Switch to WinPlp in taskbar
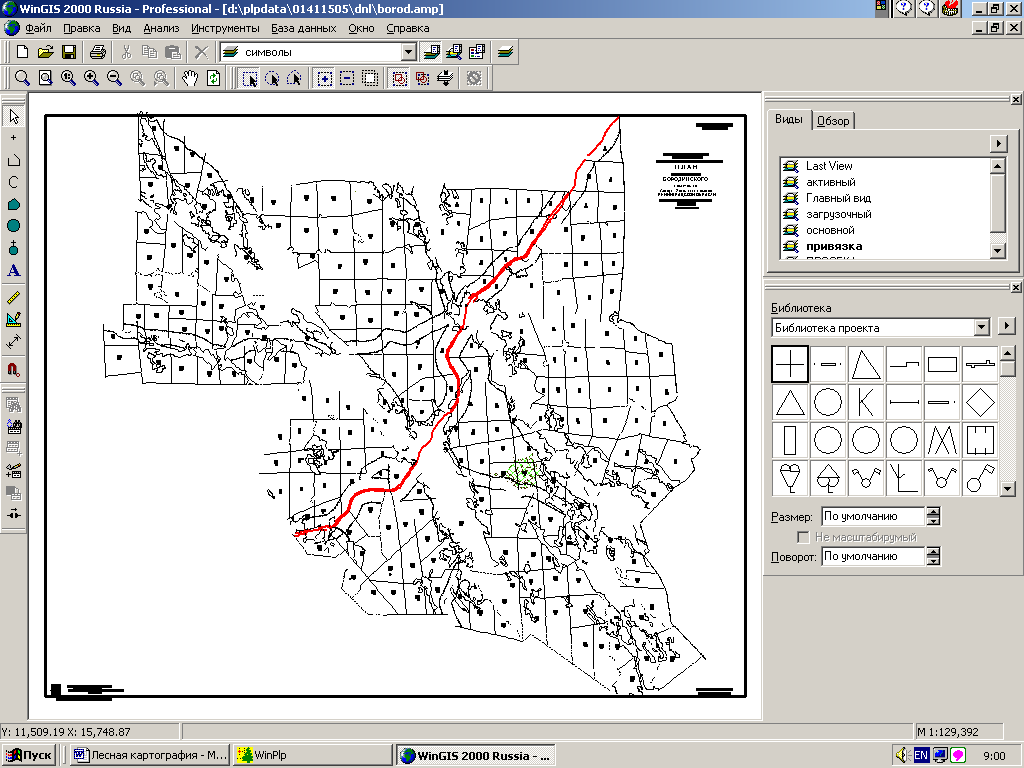 312,755
